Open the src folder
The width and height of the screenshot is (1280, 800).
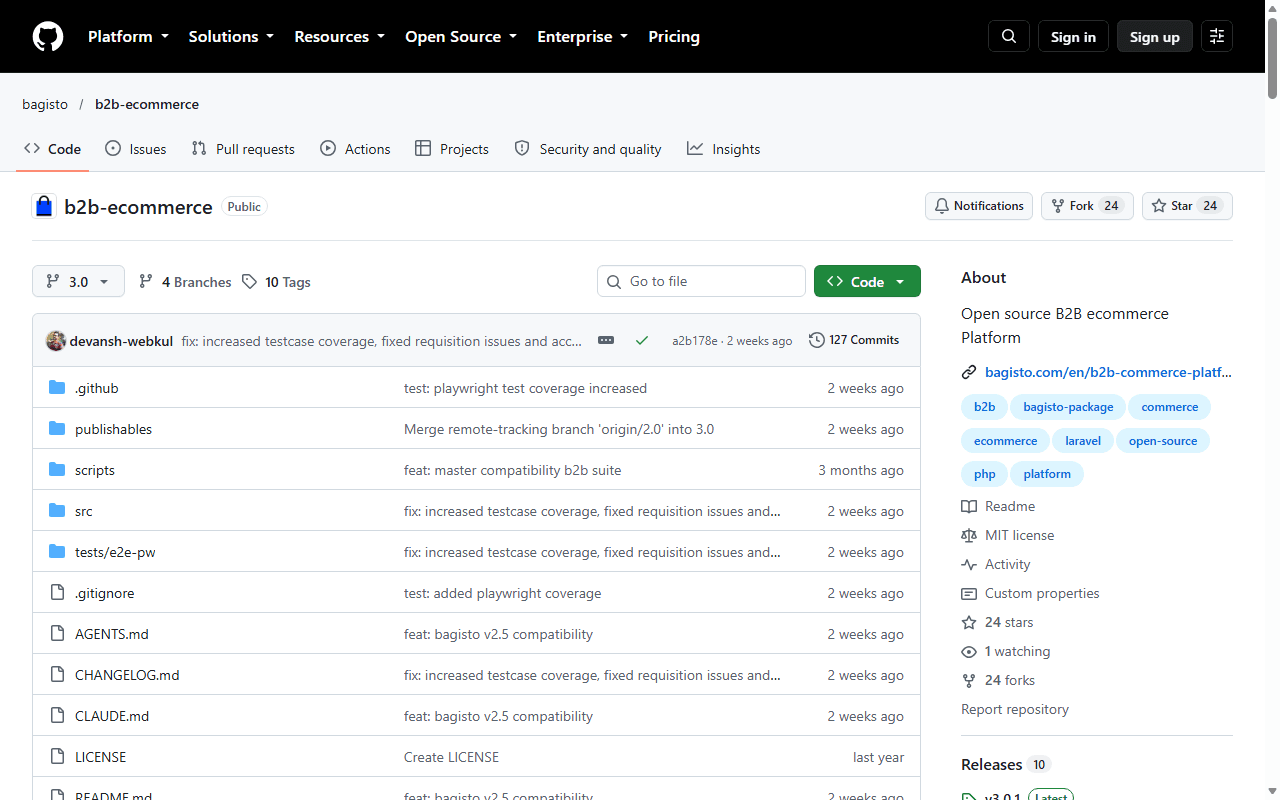(84, 511)
